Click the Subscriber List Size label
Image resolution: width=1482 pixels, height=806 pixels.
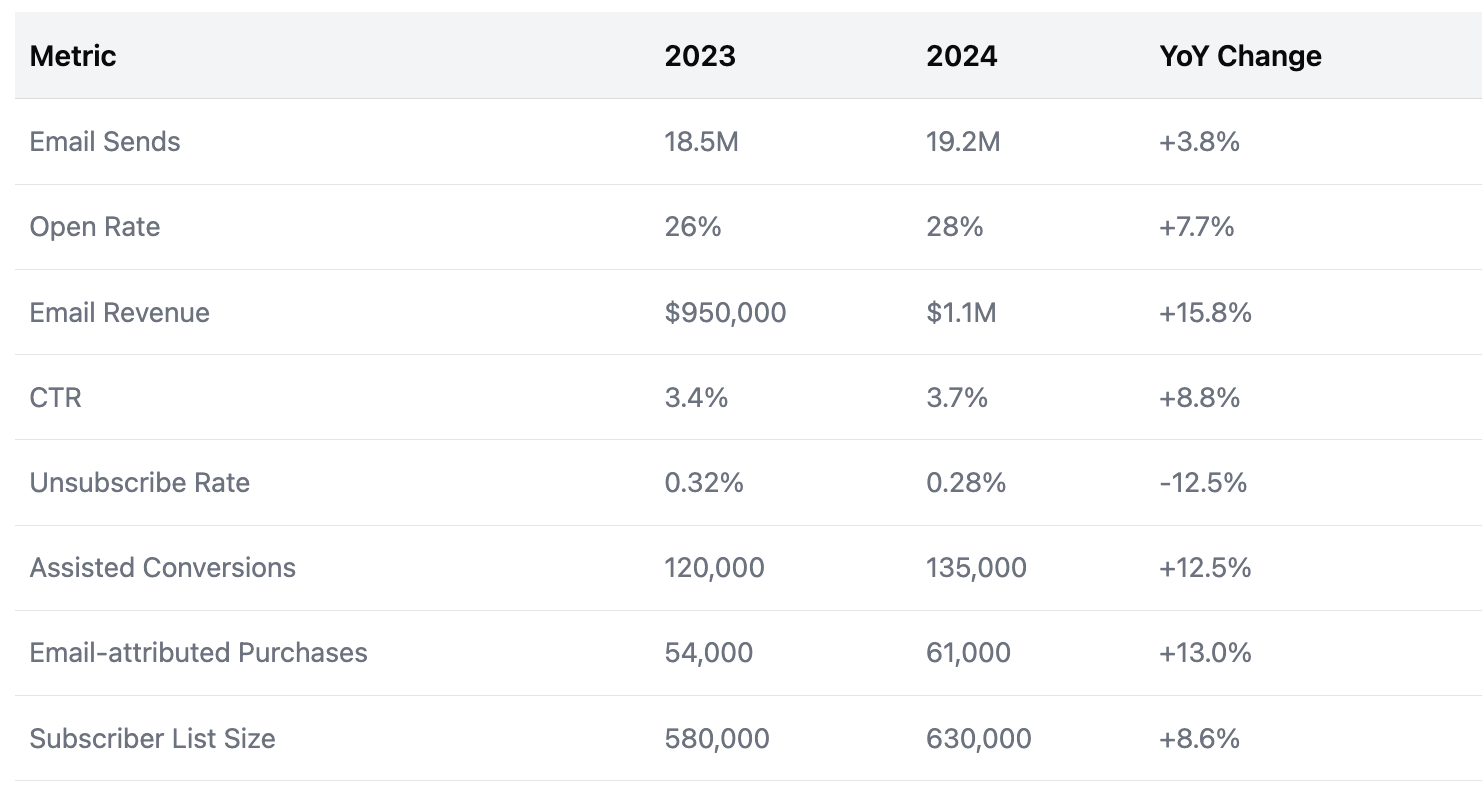153,739
